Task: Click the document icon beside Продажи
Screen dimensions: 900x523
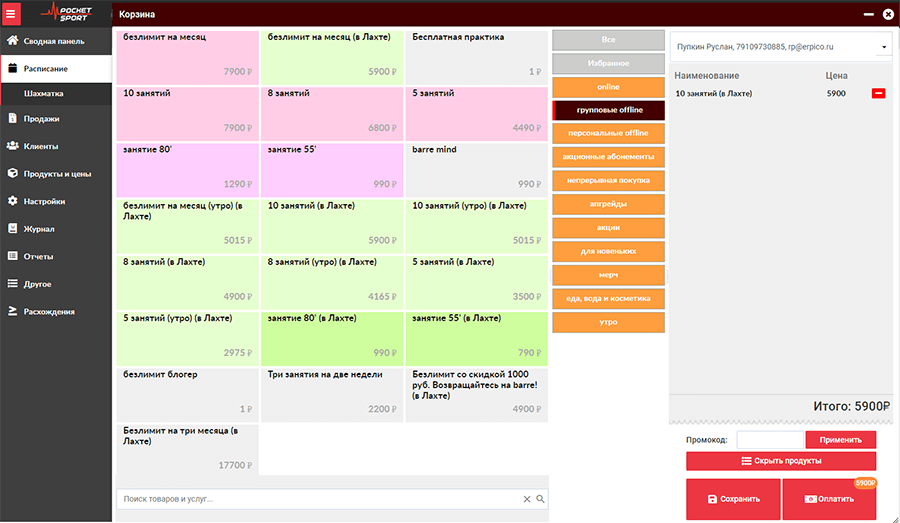Action: tap(13, 118)
